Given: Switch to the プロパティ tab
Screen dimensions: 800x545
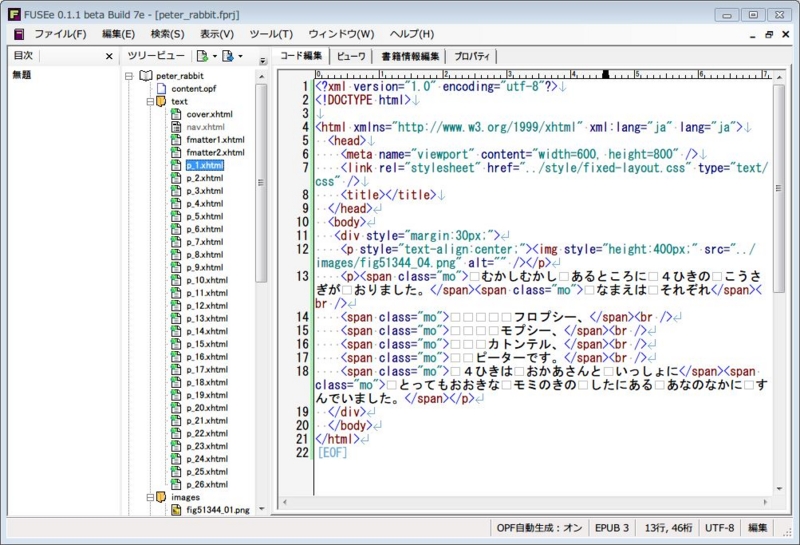Looking at the screenshot, I should 472,56.
